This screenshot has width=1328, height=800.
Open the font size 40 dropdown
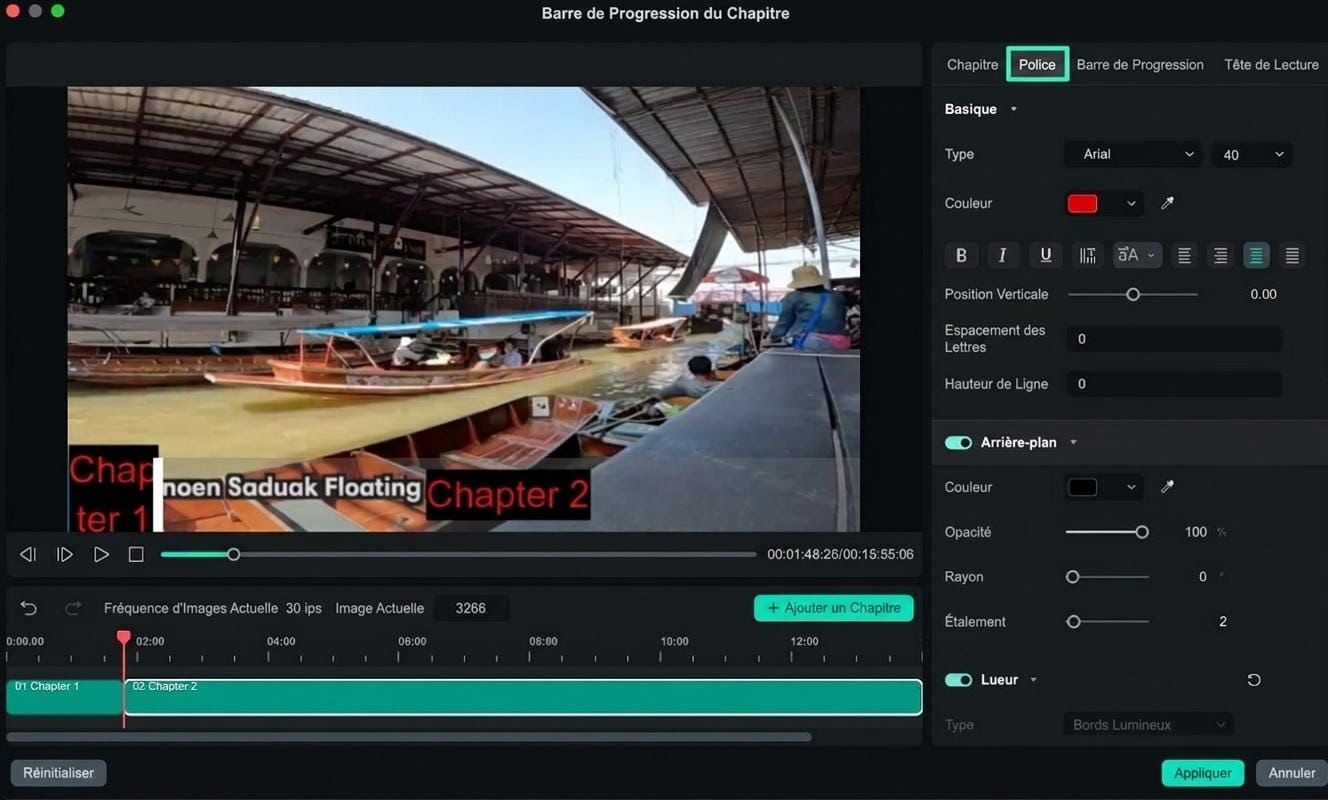pyautogui.click(x=1252, y=154)
